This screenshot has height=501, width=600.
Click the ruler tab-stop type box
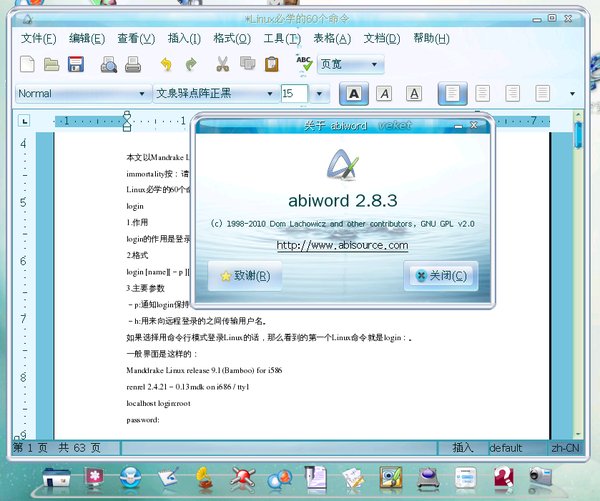[24, 121]
